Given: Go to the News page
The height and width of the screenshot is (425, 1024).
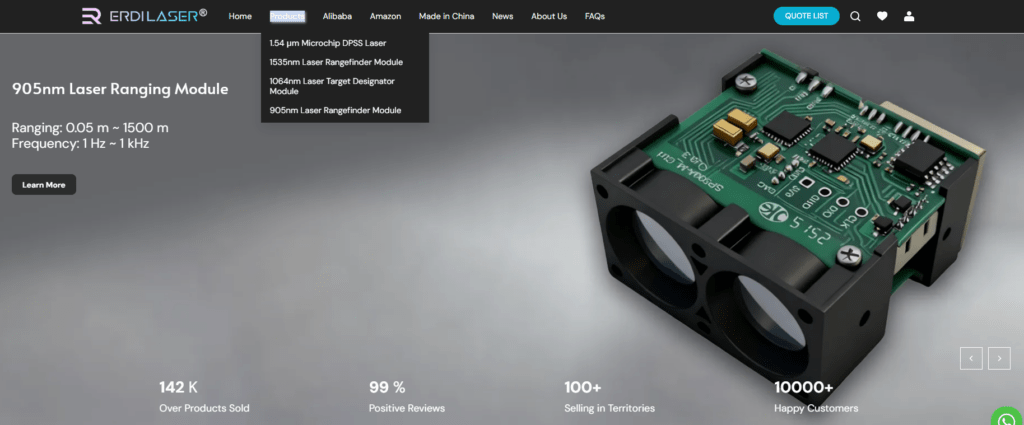Looking at the screenshot, I should 503,16.
